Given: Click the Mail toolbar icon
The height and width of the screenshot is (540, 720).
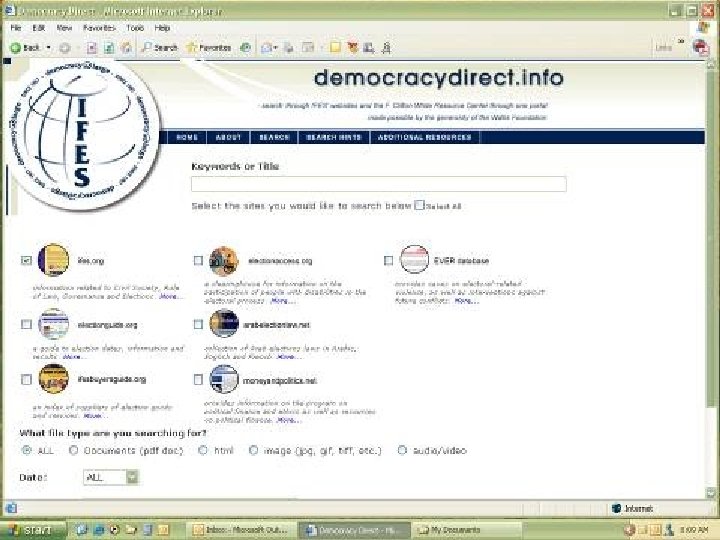Looking at the screenshot, I should 266,48.
